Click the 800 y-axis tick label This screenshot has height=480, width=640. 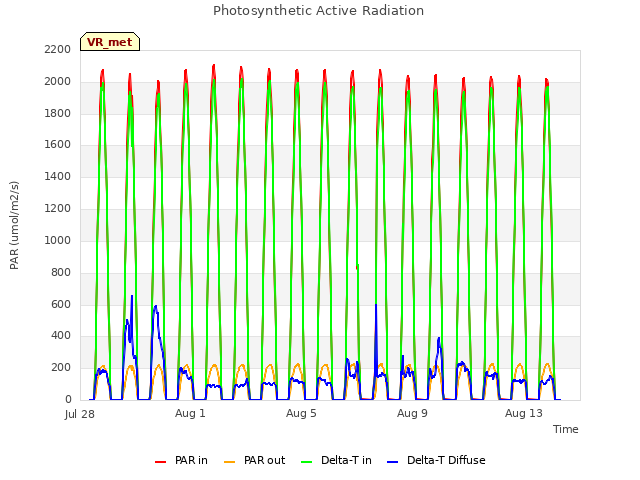61,272
